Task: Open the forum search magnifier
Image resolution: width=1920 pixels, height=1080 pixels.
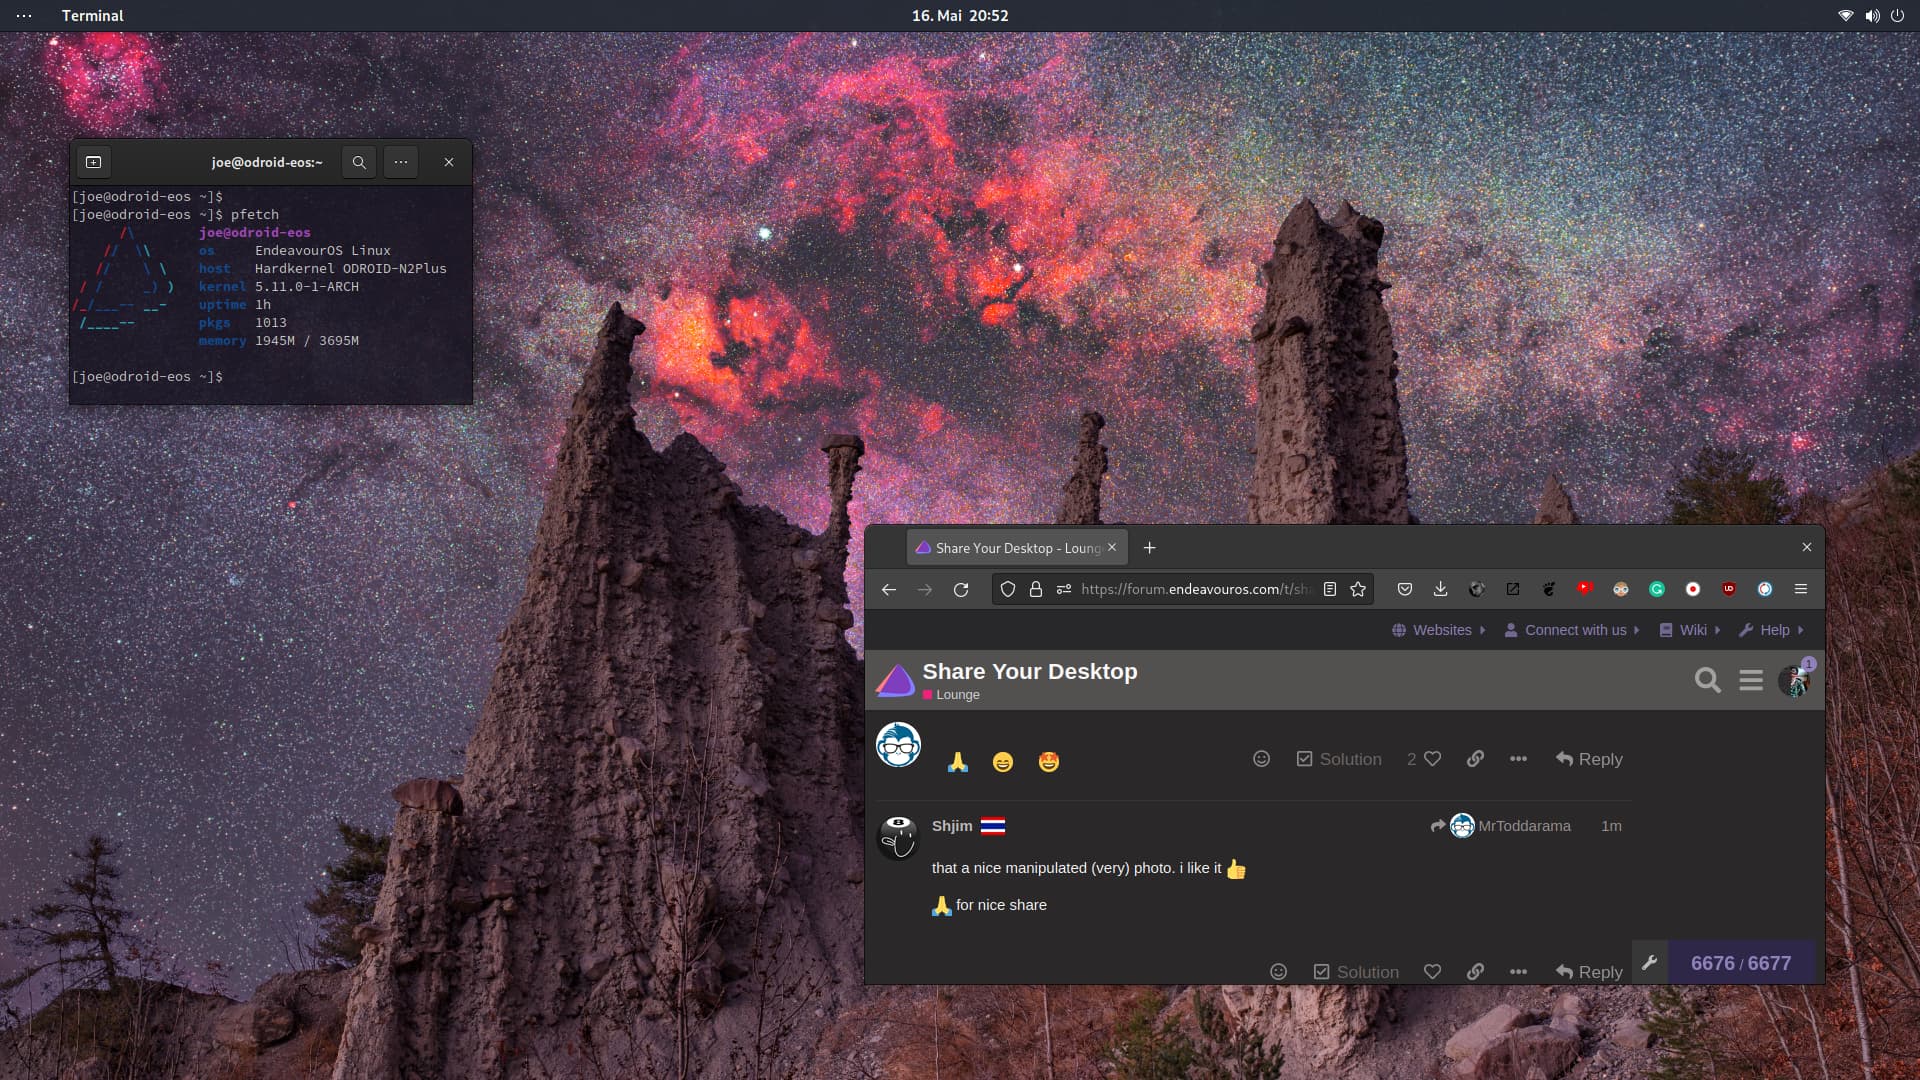Action: pos(1708,681)
